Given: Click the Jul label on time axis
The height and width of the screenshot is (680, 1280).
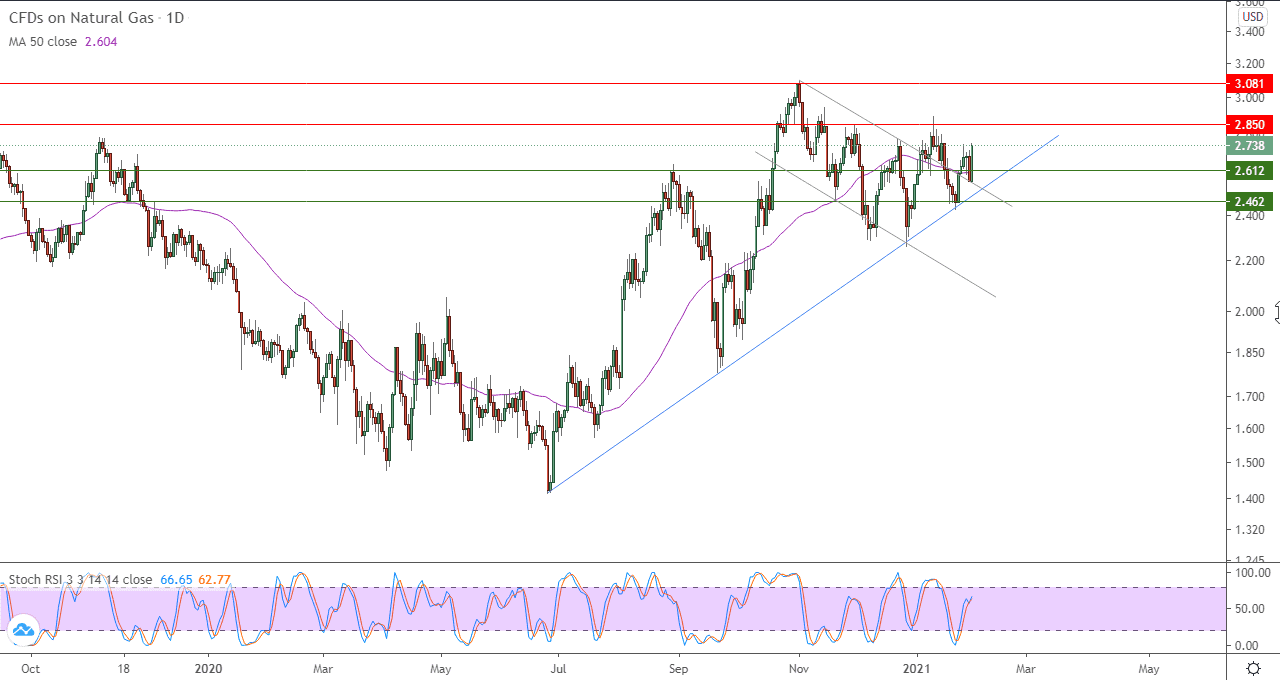Looking at the screenshot, I should (x=558, y=668).
